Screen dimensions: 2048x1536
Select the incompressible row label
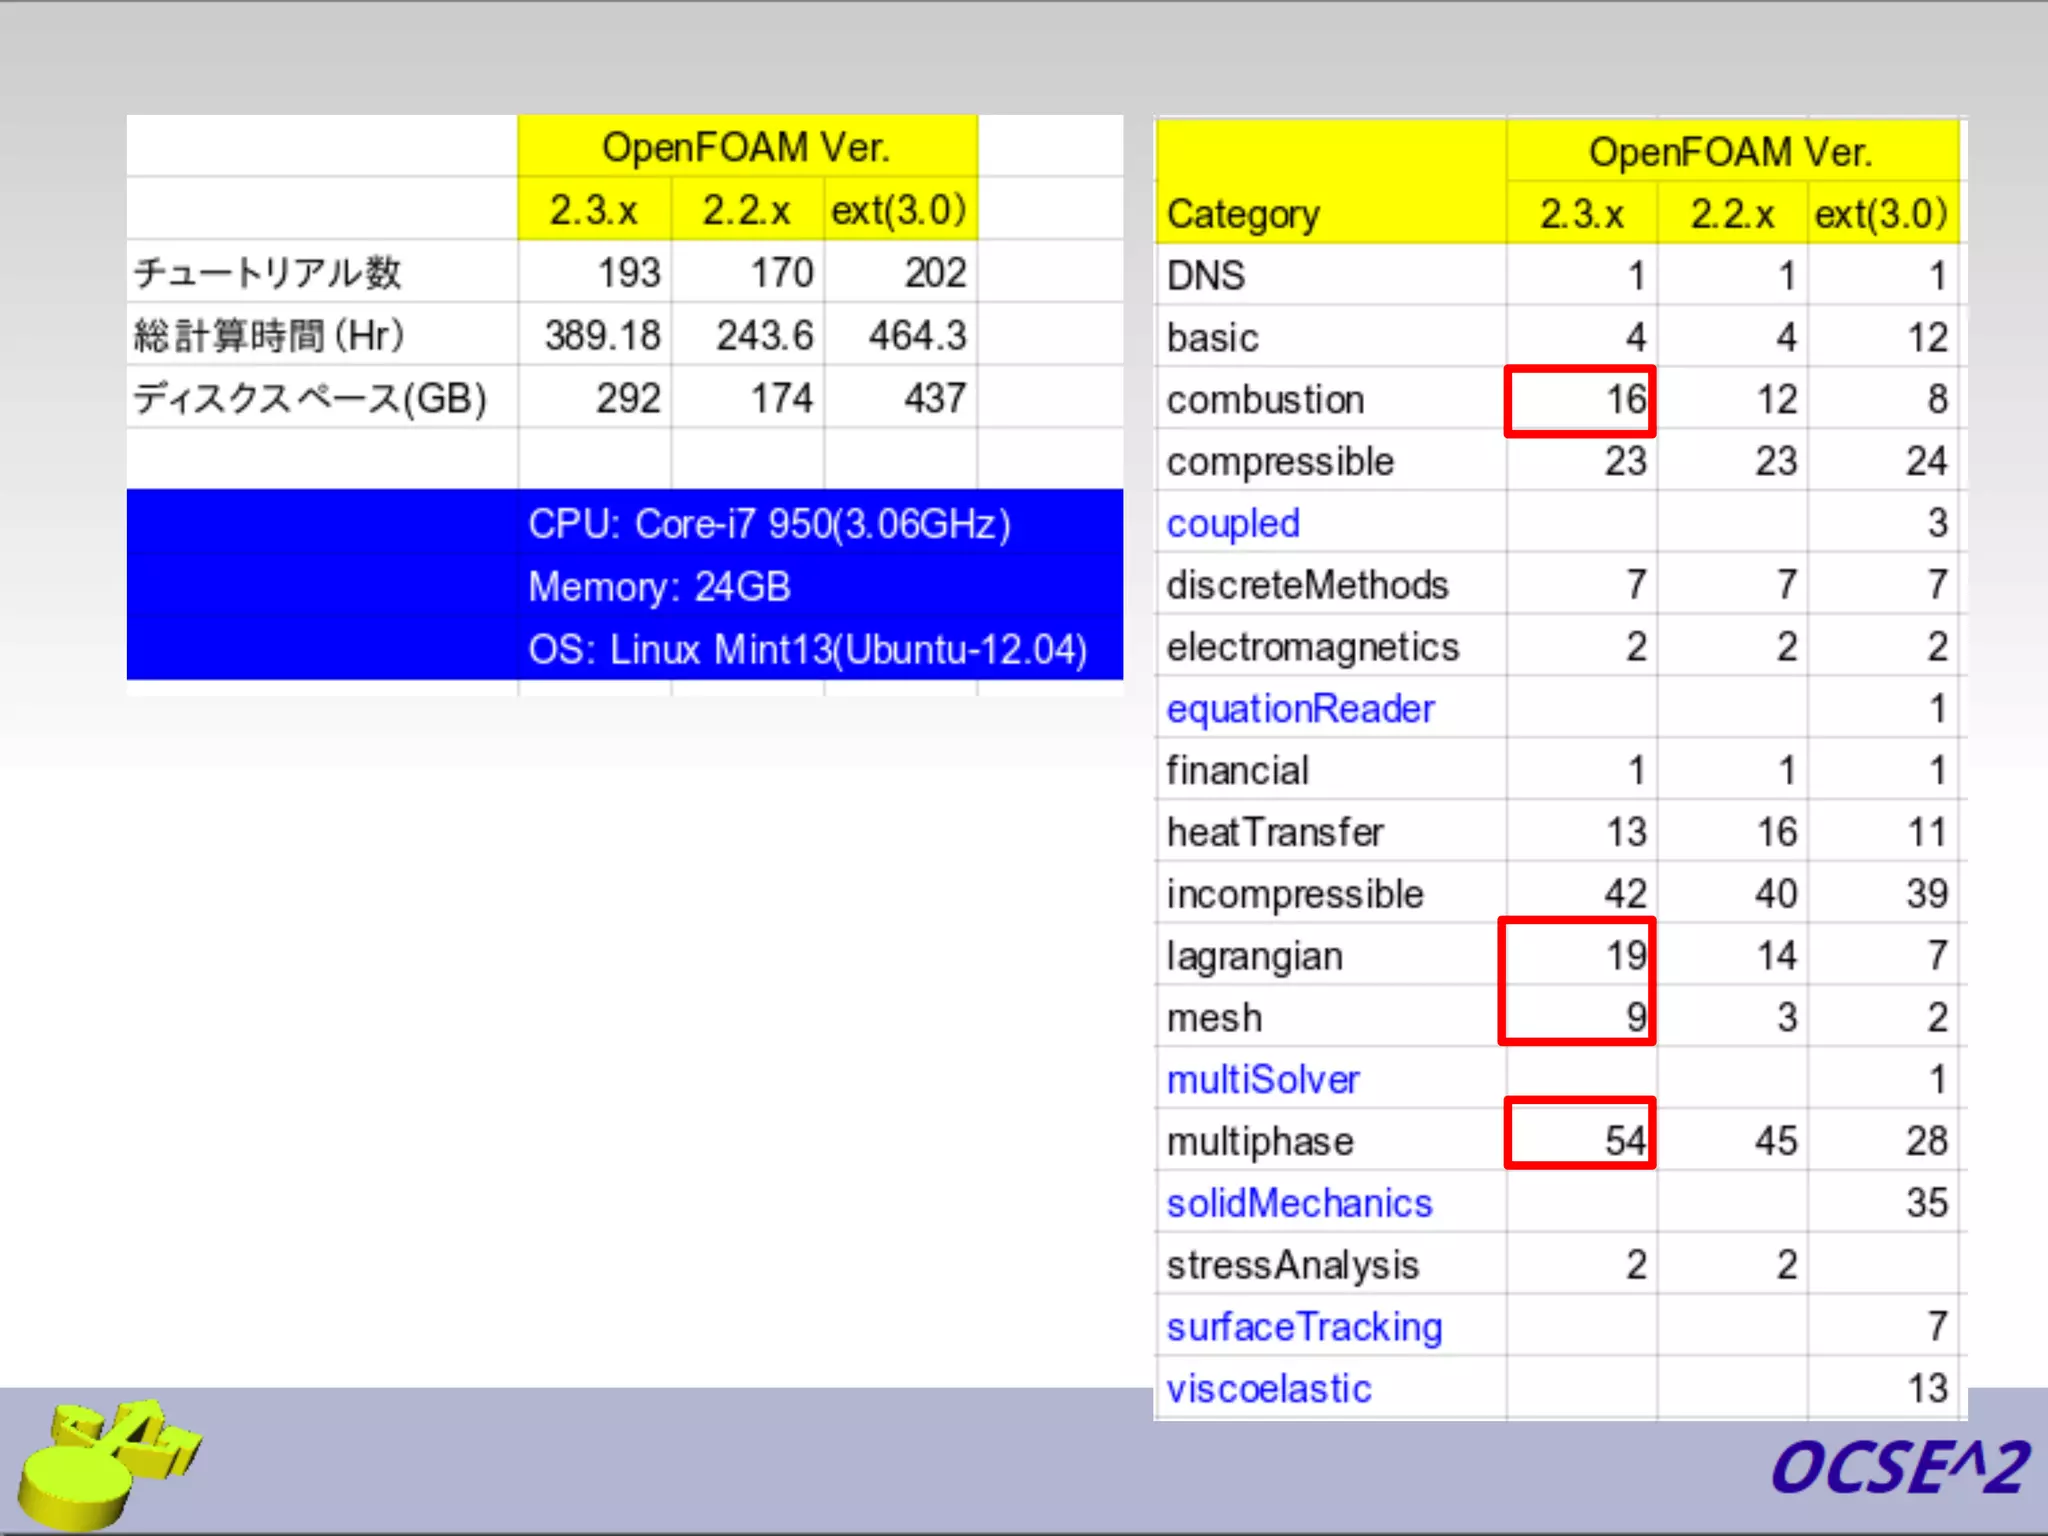pyautogui.click(x=1294, y=894)
